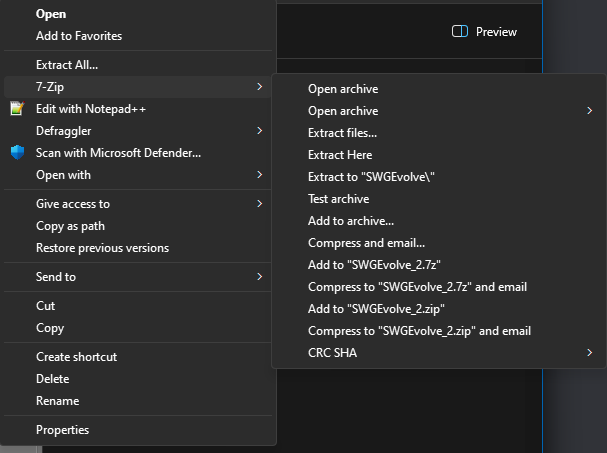Open the CRC SHA entry
This screenshot has height=453, width=607.
coord(439,353)
